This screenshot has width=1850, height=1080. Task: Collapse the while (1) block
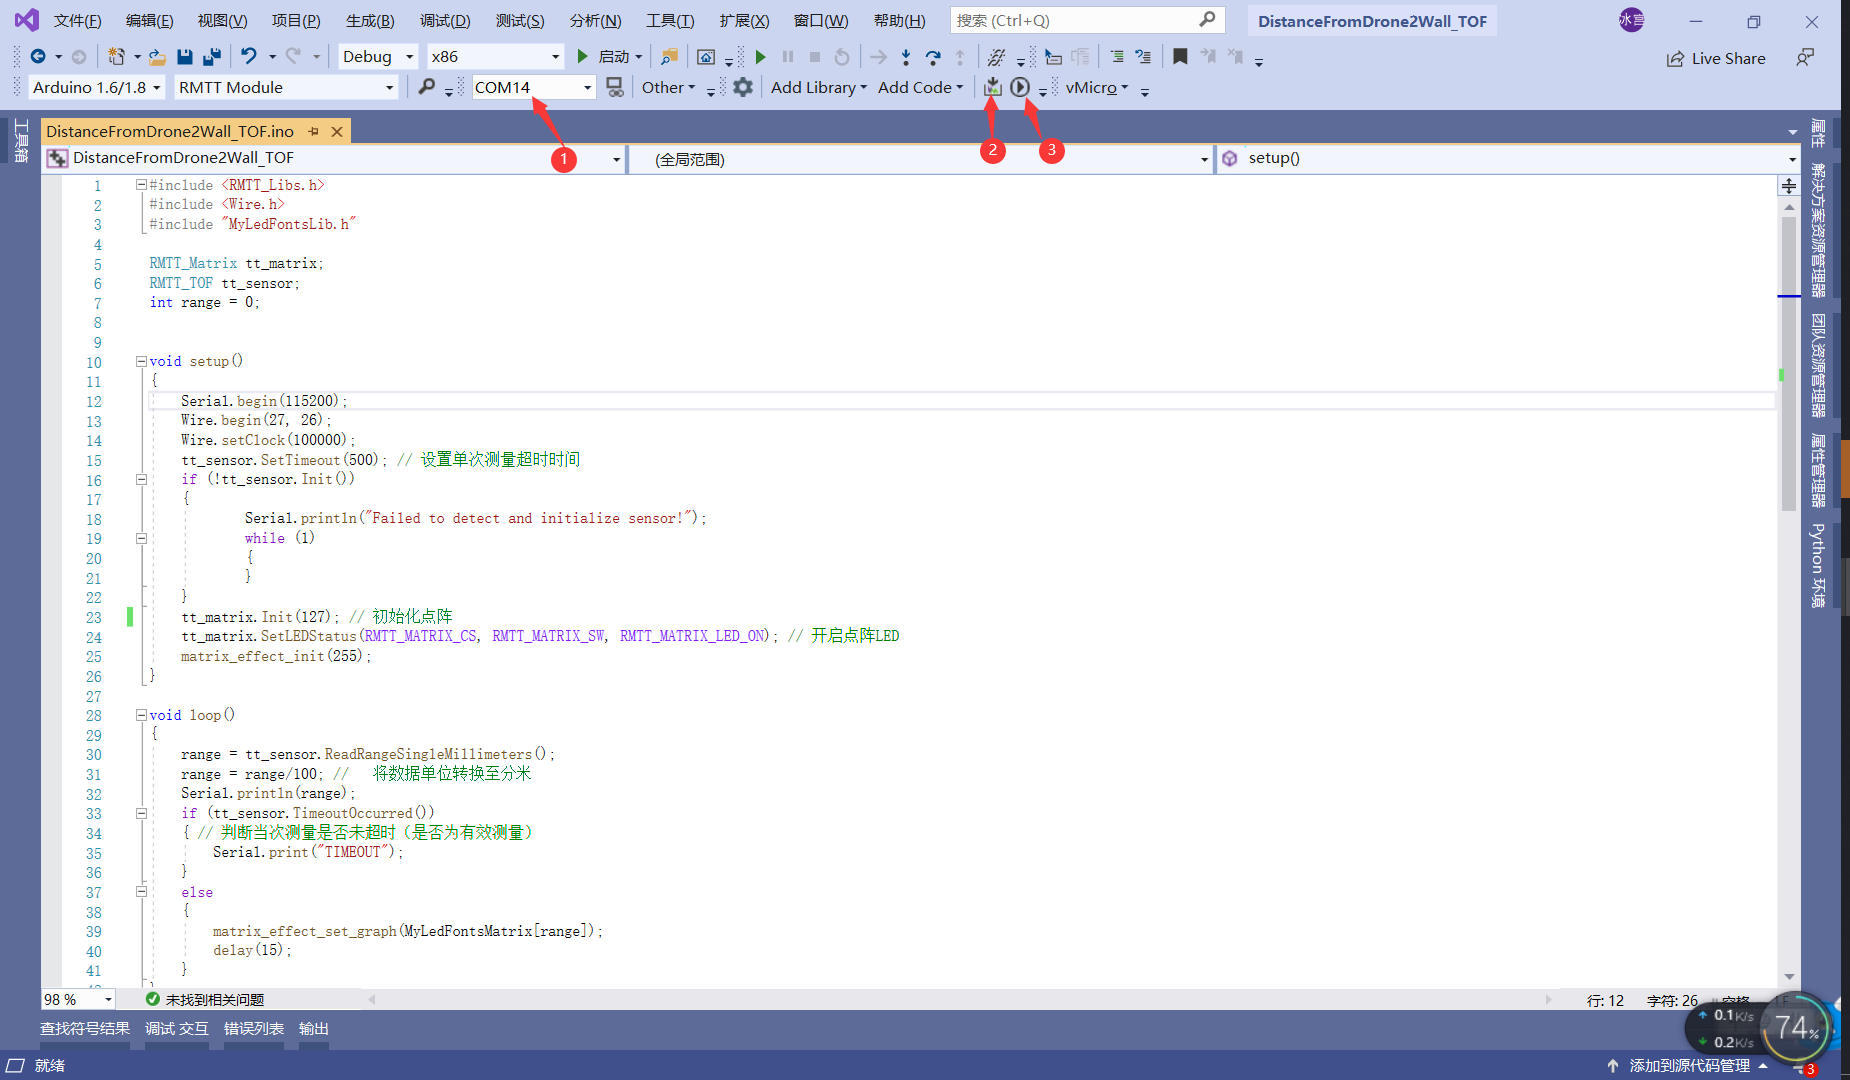141,538
